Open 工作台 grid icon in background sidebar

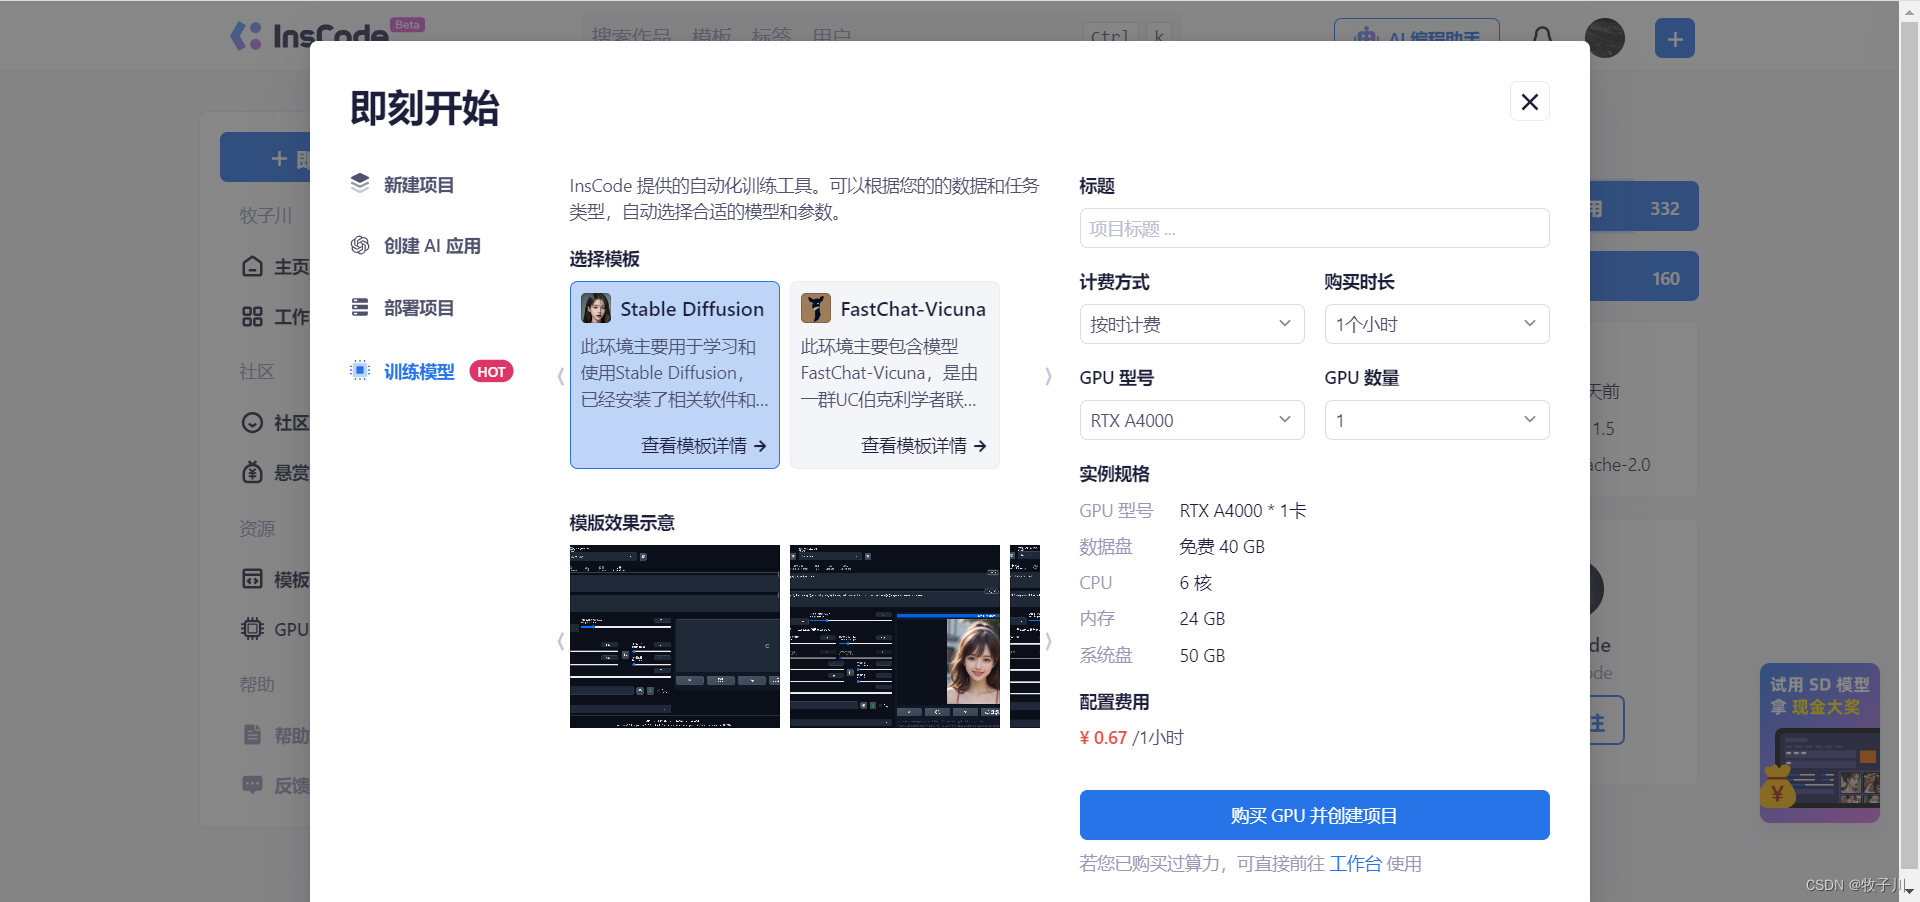(x=252, y=317)
